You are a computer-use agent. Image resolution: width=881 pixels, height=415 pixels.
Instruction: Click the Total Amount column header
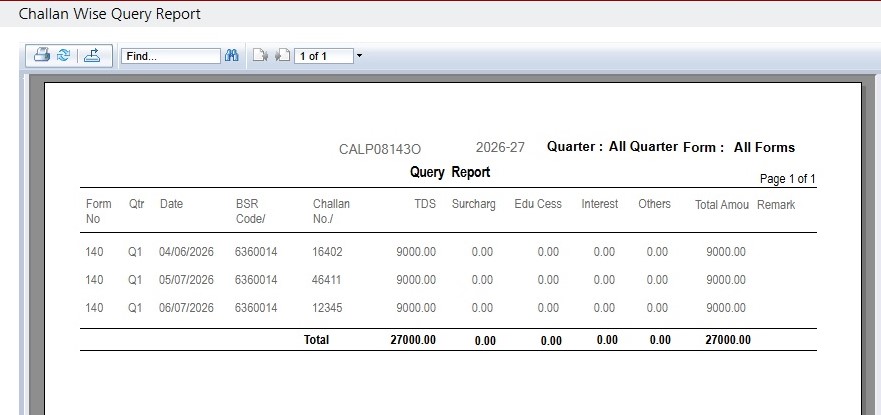pos(722,205)
